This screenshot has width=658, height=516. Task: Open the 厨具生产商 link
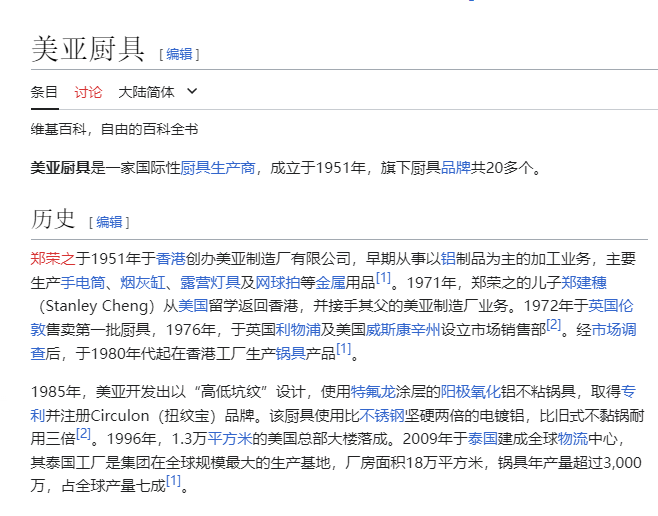[x=218, y=168]
